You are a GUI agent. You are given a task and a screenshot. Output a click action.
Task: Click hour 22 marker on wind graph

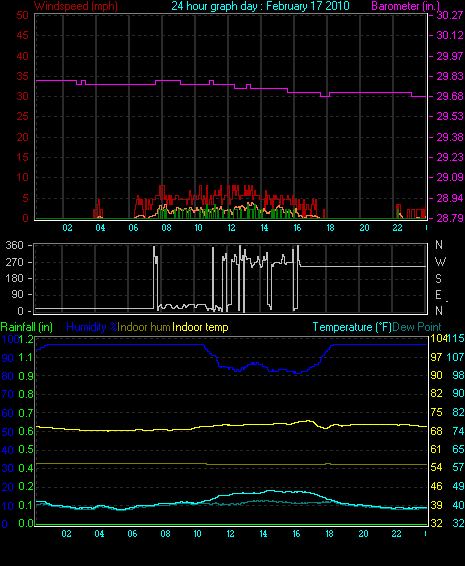tap(397, 228)
